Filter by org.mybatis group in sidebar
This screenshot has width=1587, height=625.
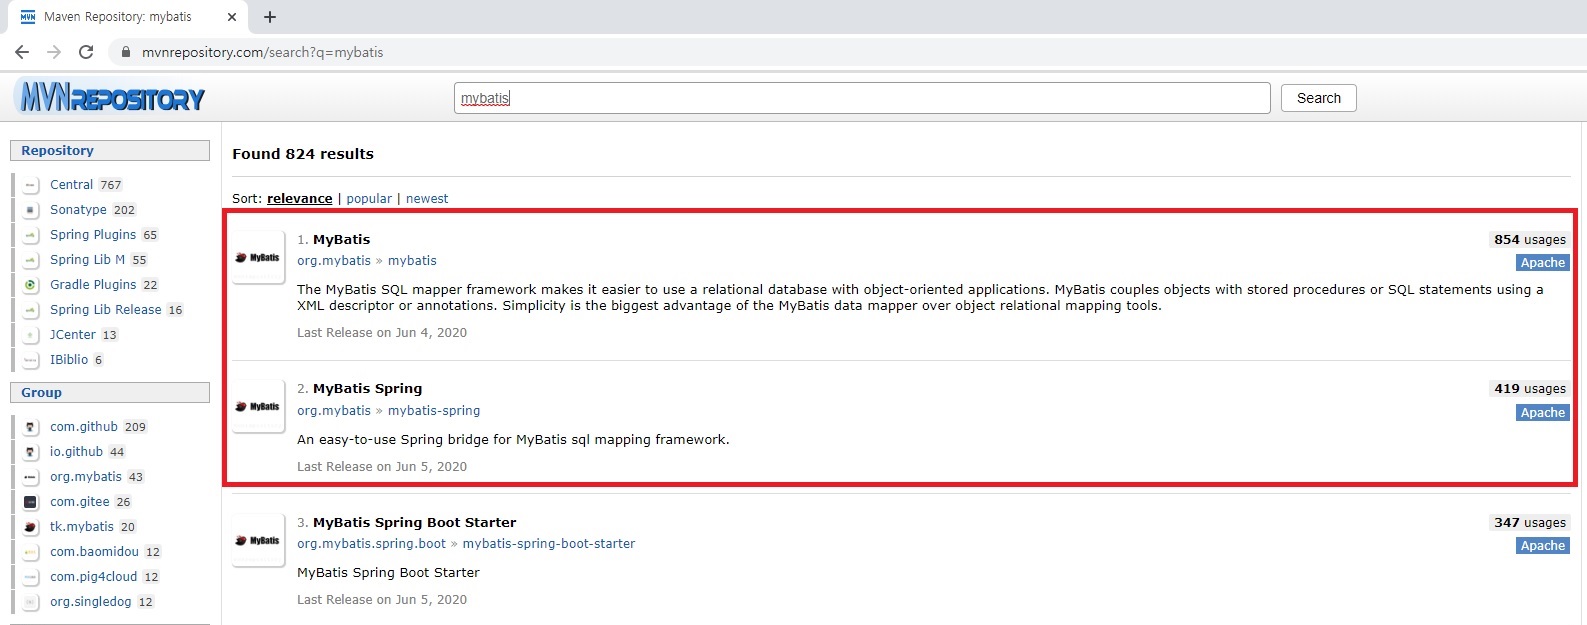tap(86, 477)
